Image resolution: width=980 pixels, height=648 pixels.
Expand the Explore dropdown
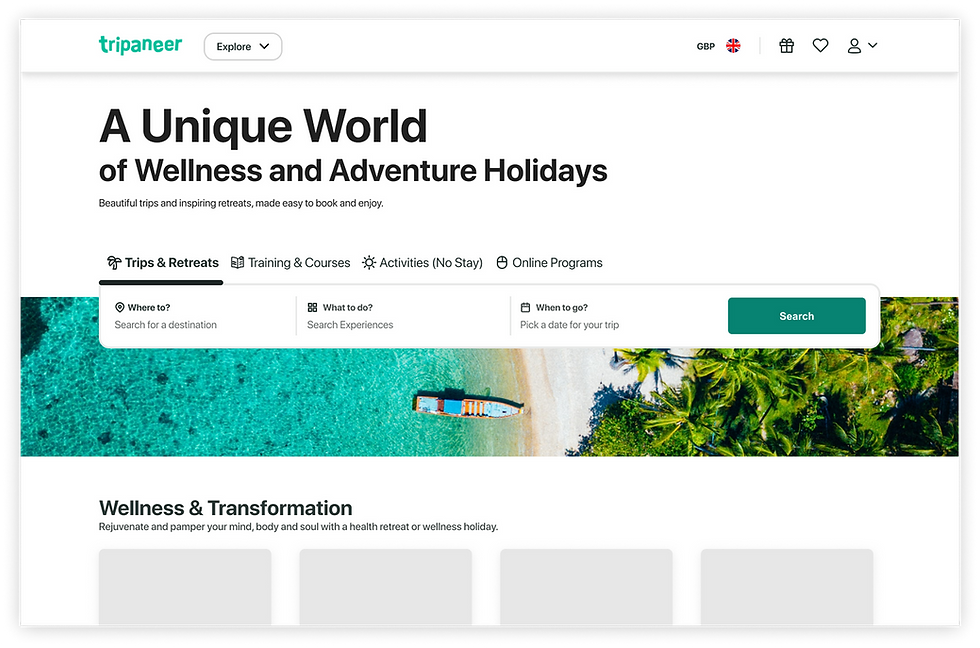click(242, 45)
